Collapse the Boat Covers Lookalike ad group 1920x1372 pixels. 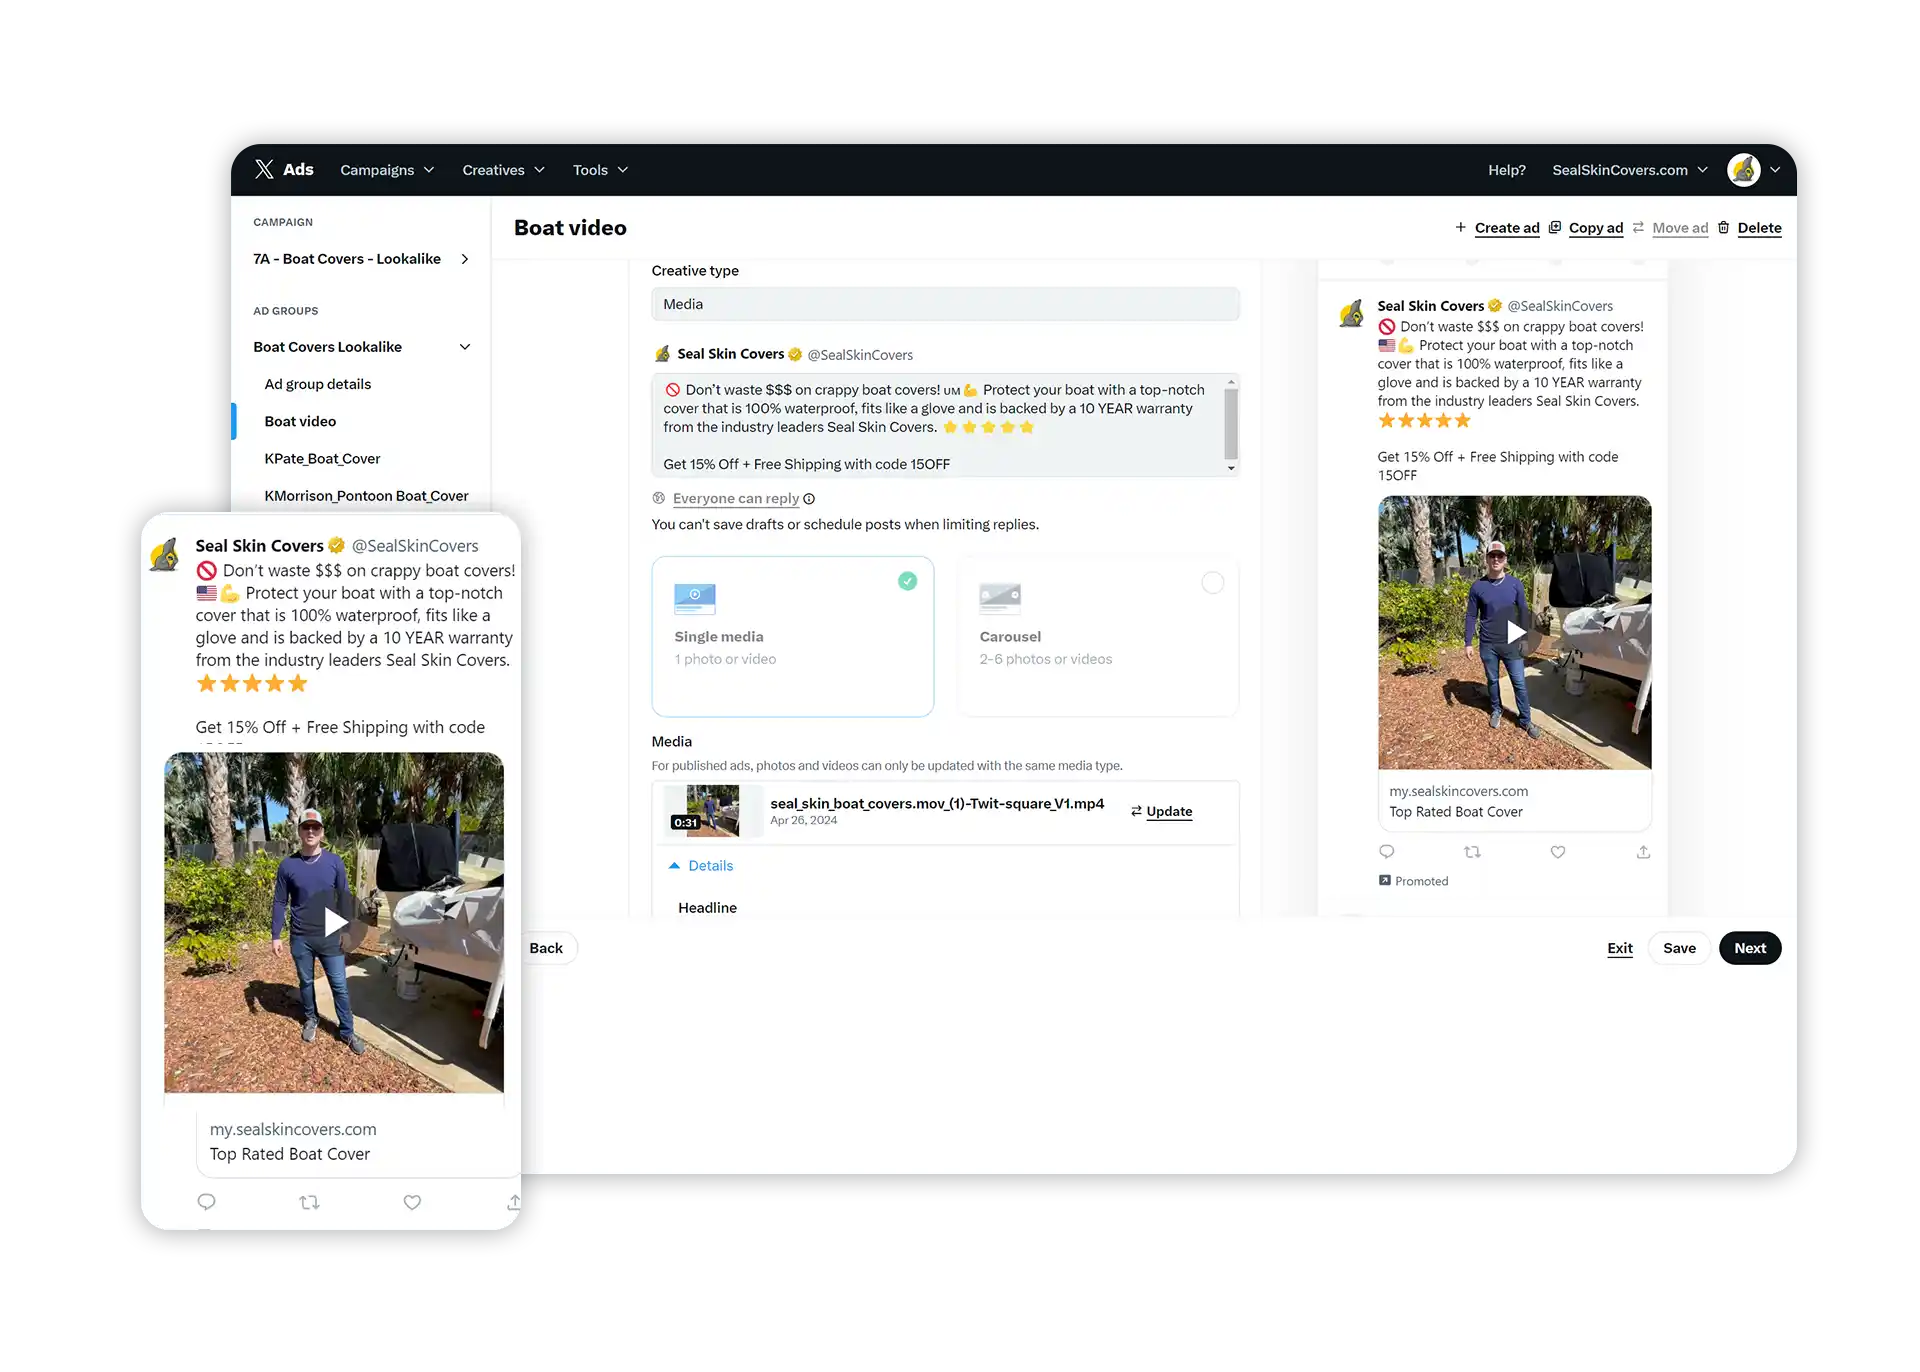(x=465, y=346)
